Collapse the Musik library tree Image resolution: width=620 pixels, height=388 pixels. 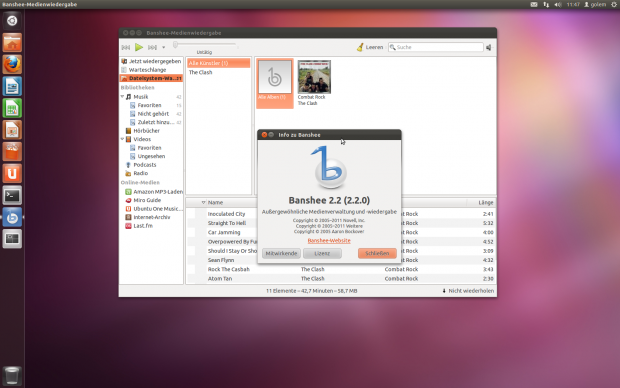pyautogui.click(x=122, y=97)
